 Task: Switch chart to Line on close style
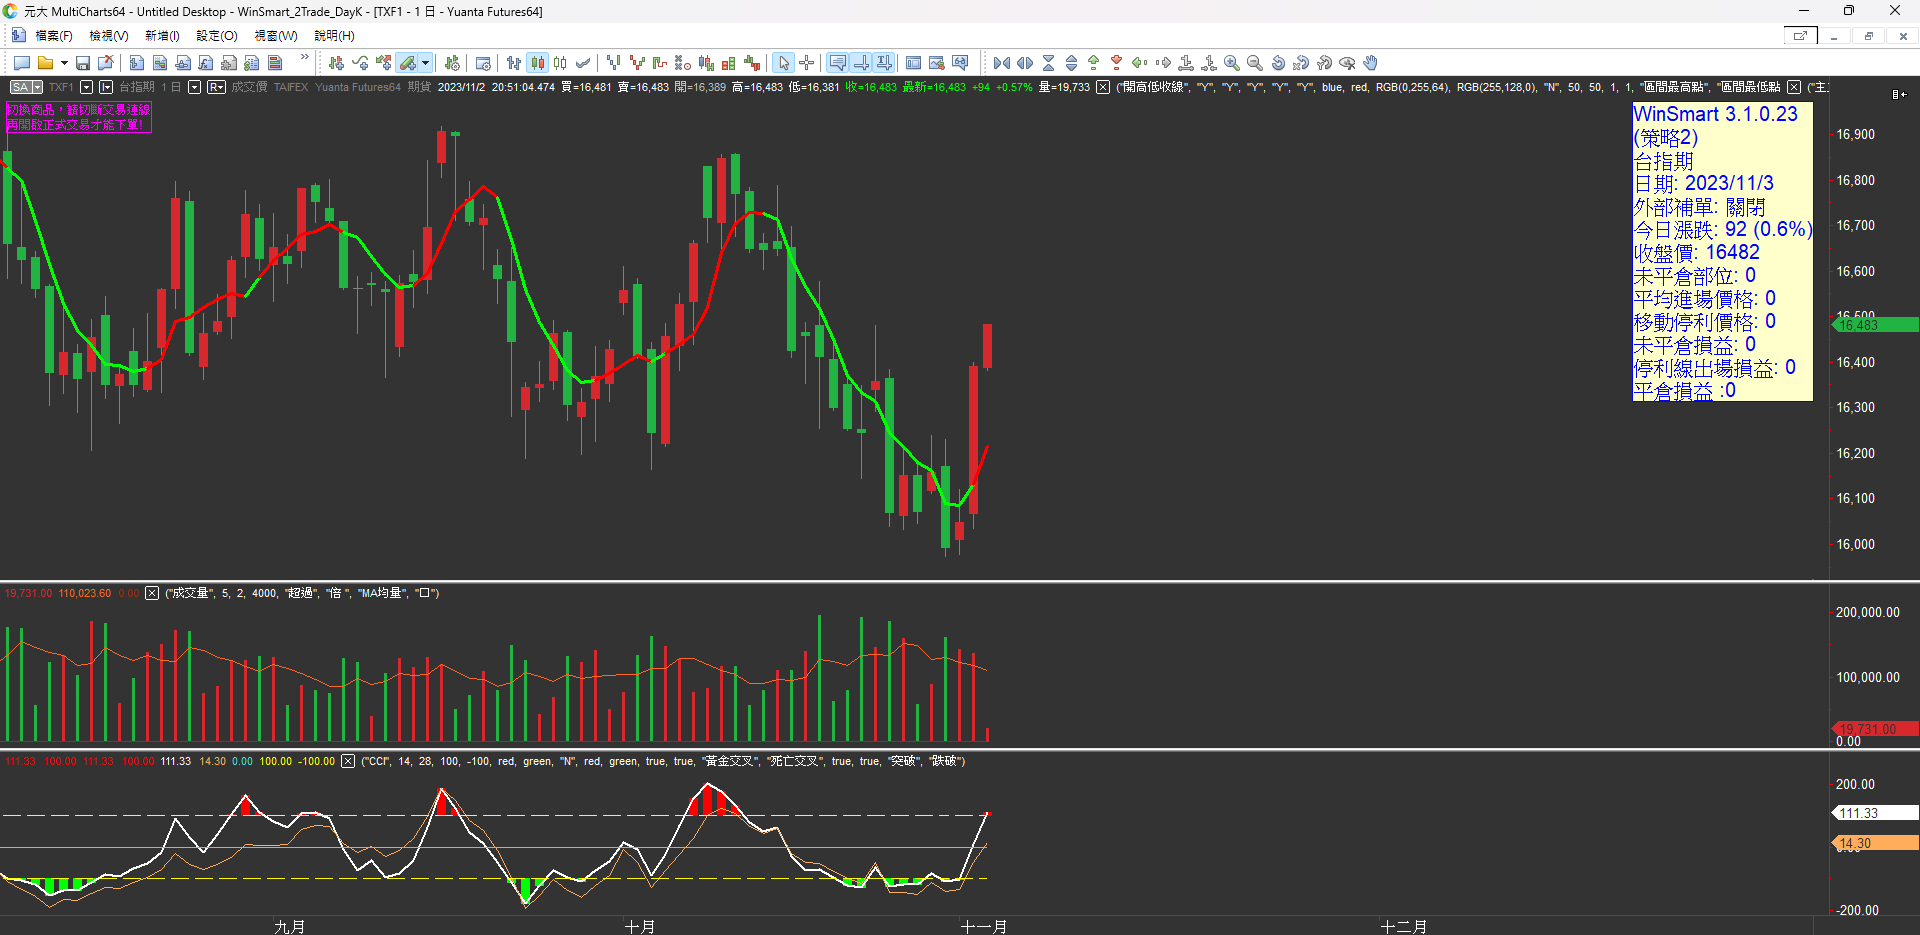tap(583, 63)
